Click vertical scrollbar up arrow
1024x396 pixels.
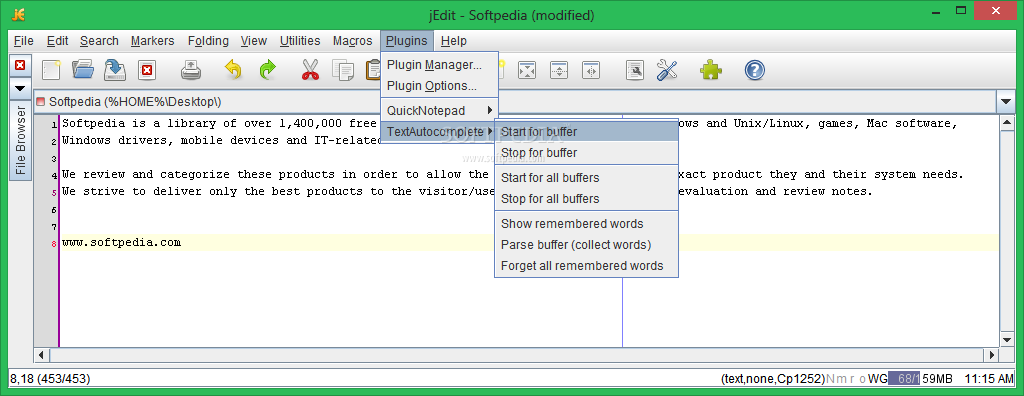coord(1008,122)
